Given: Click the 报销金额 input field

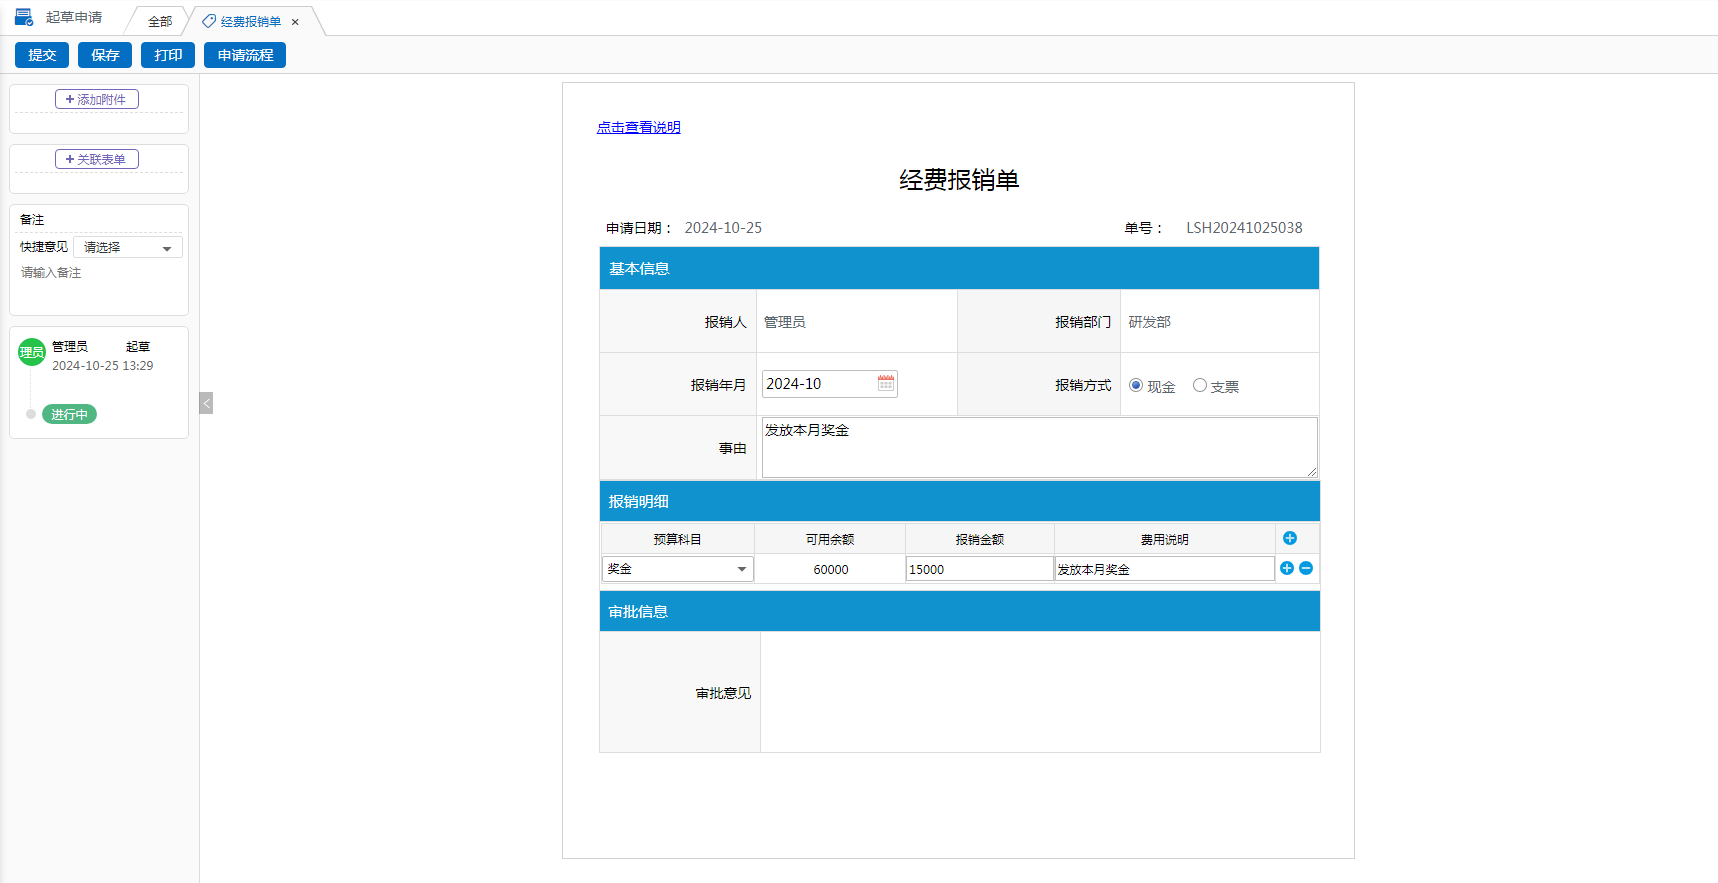Looking at the screenshot, I should pyautogui.click(x=978, y=569).
